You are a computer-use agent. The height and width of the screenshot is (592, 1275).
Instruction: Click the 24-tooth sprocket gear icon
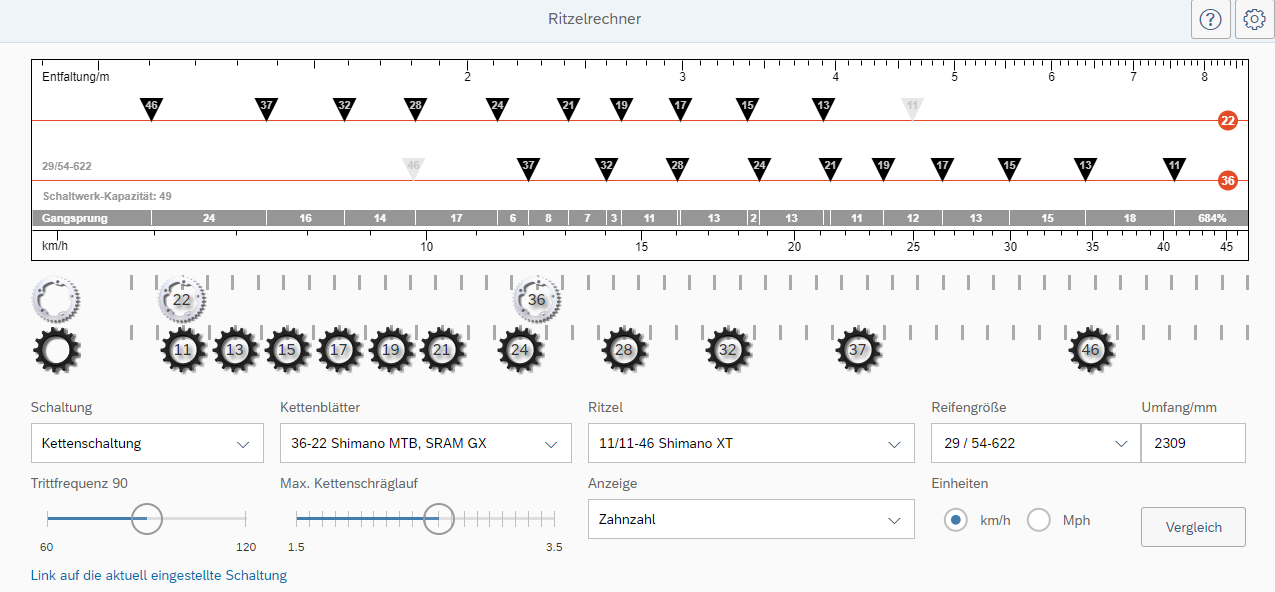pyautogui.click(x=520, y=350)
